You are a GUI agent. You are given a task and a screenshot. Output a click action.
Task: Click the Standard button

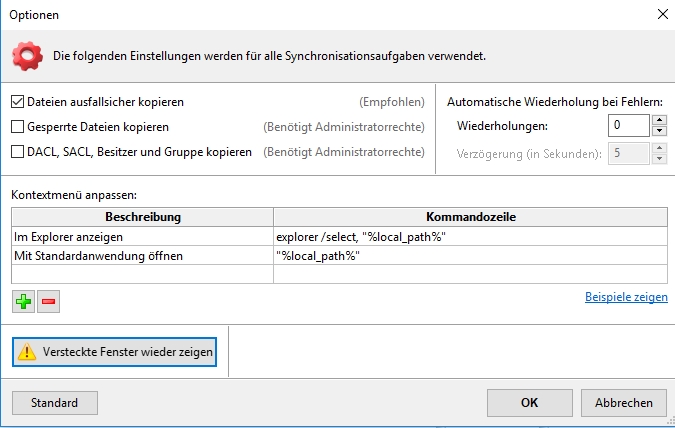pos(55,403)
